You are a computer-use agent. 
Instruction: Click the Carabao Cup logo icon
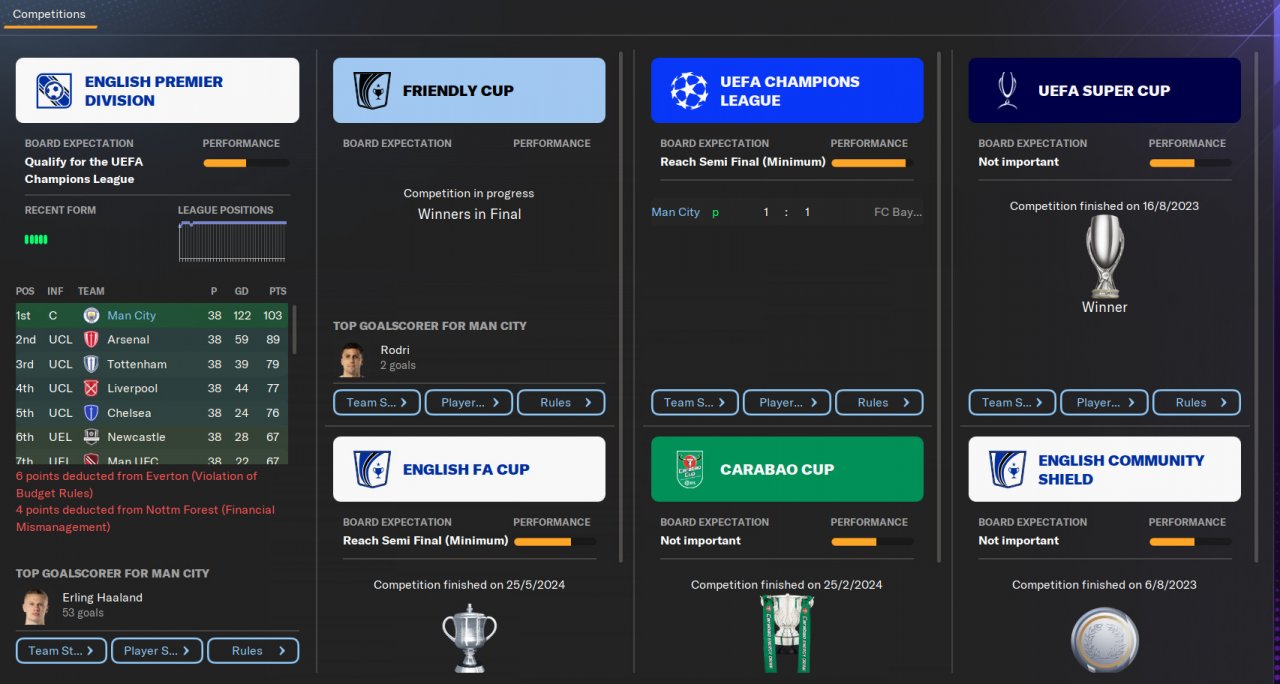tap(689, 469)
